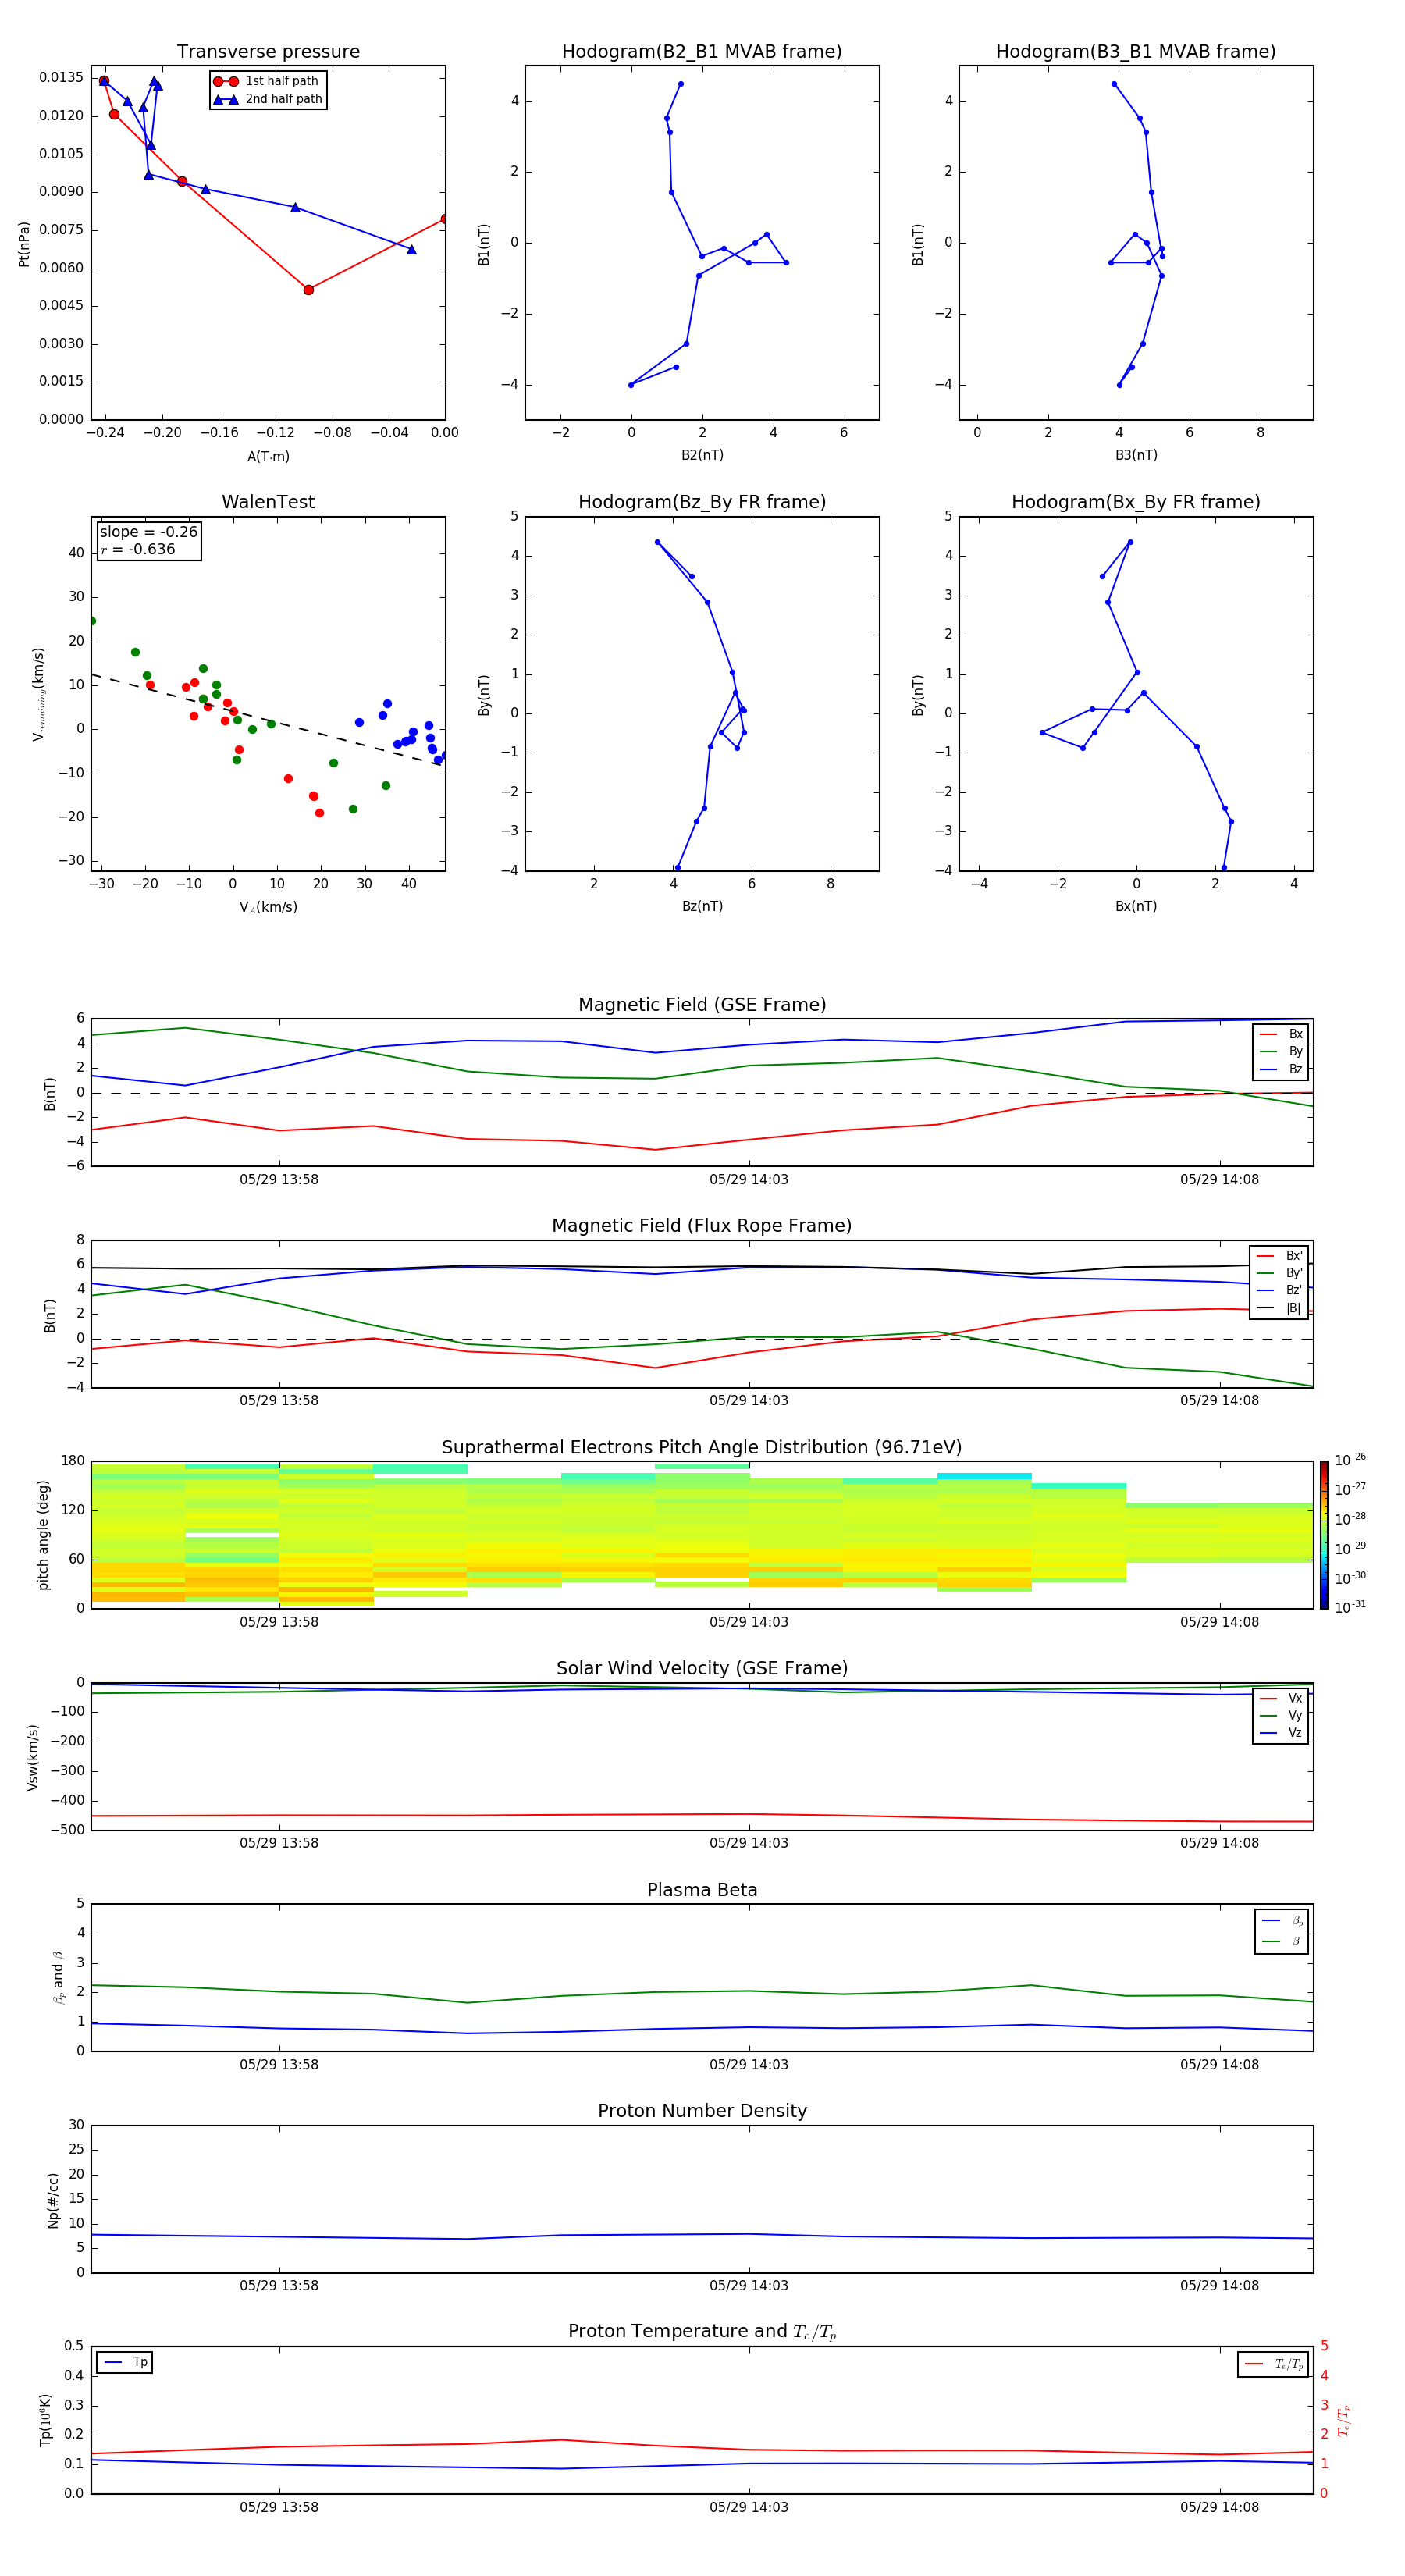Click the 'r = -0.636' annotation text
This screenshot has width=1405, height=2576.
pyautogui.click(x=138, y=549)
